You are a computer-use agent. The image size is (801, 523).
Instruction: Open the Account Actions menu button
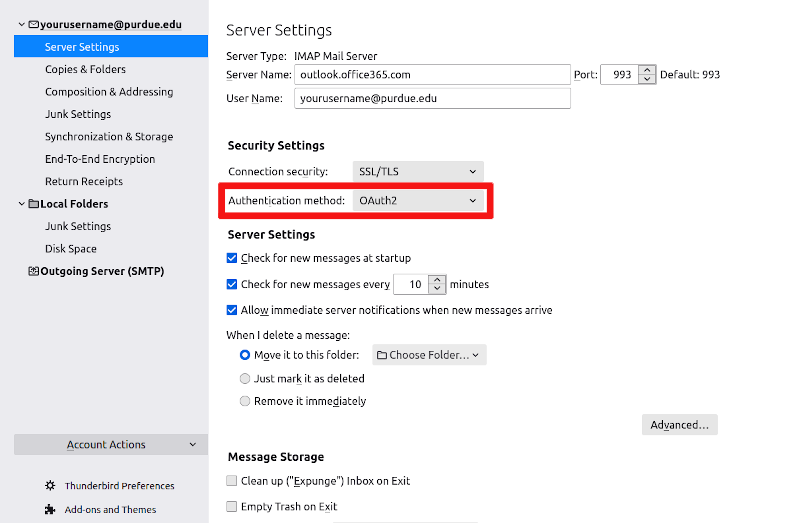[111, 445]
